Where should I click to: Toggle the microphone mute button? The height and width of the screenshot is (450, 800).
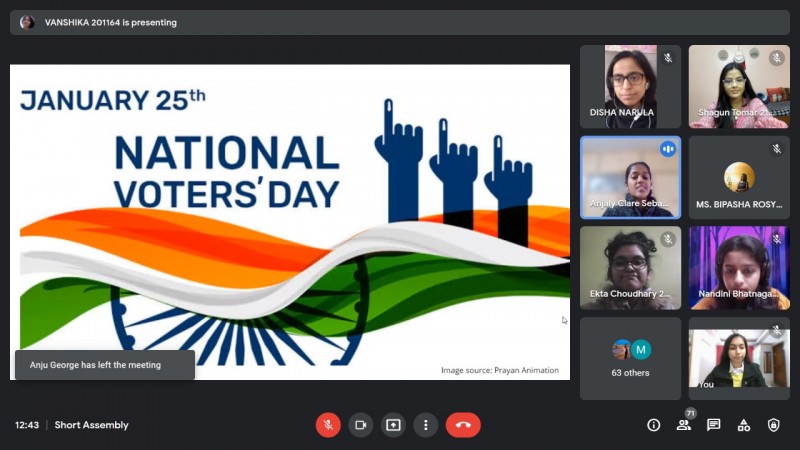[328, 425]
